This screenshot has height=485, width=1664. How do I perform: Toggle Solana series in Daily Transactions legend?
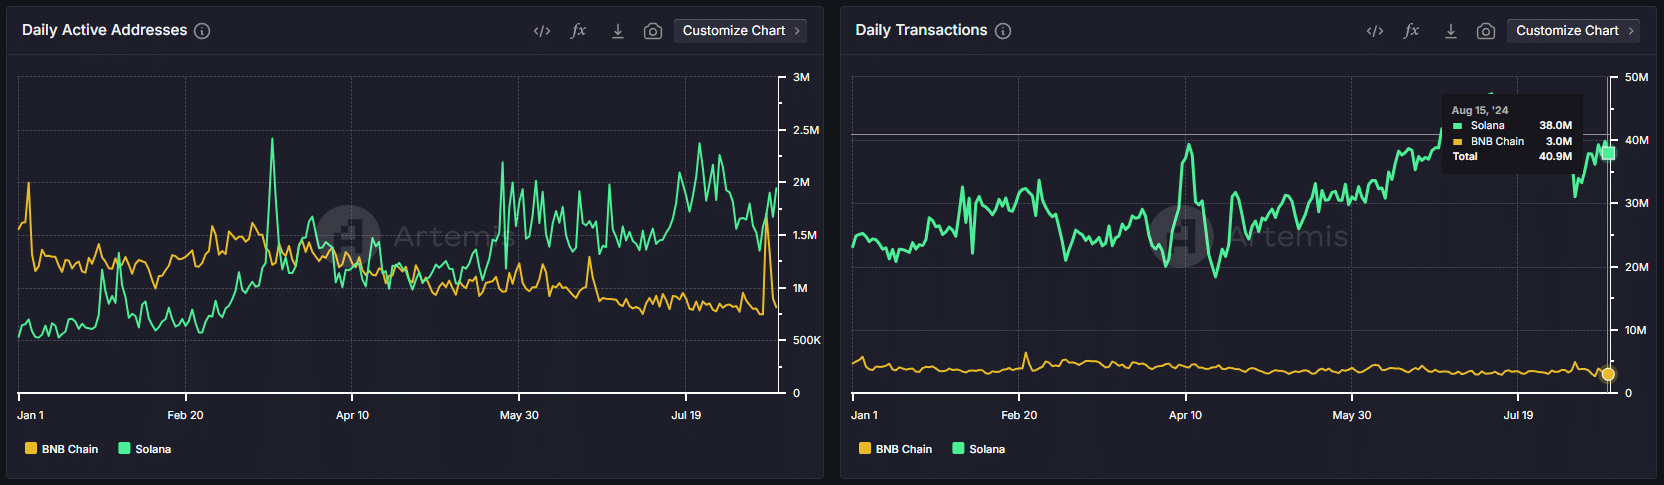979,449
